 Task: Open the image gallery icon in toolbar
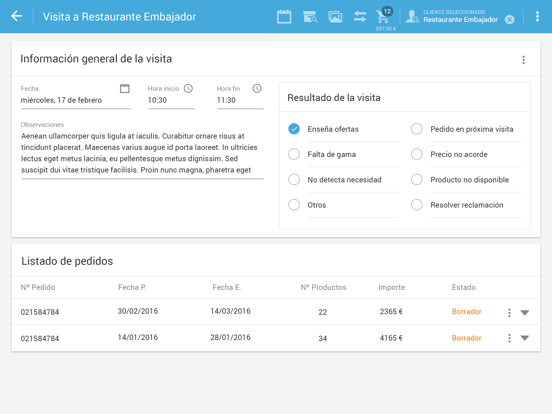[335, 17]
